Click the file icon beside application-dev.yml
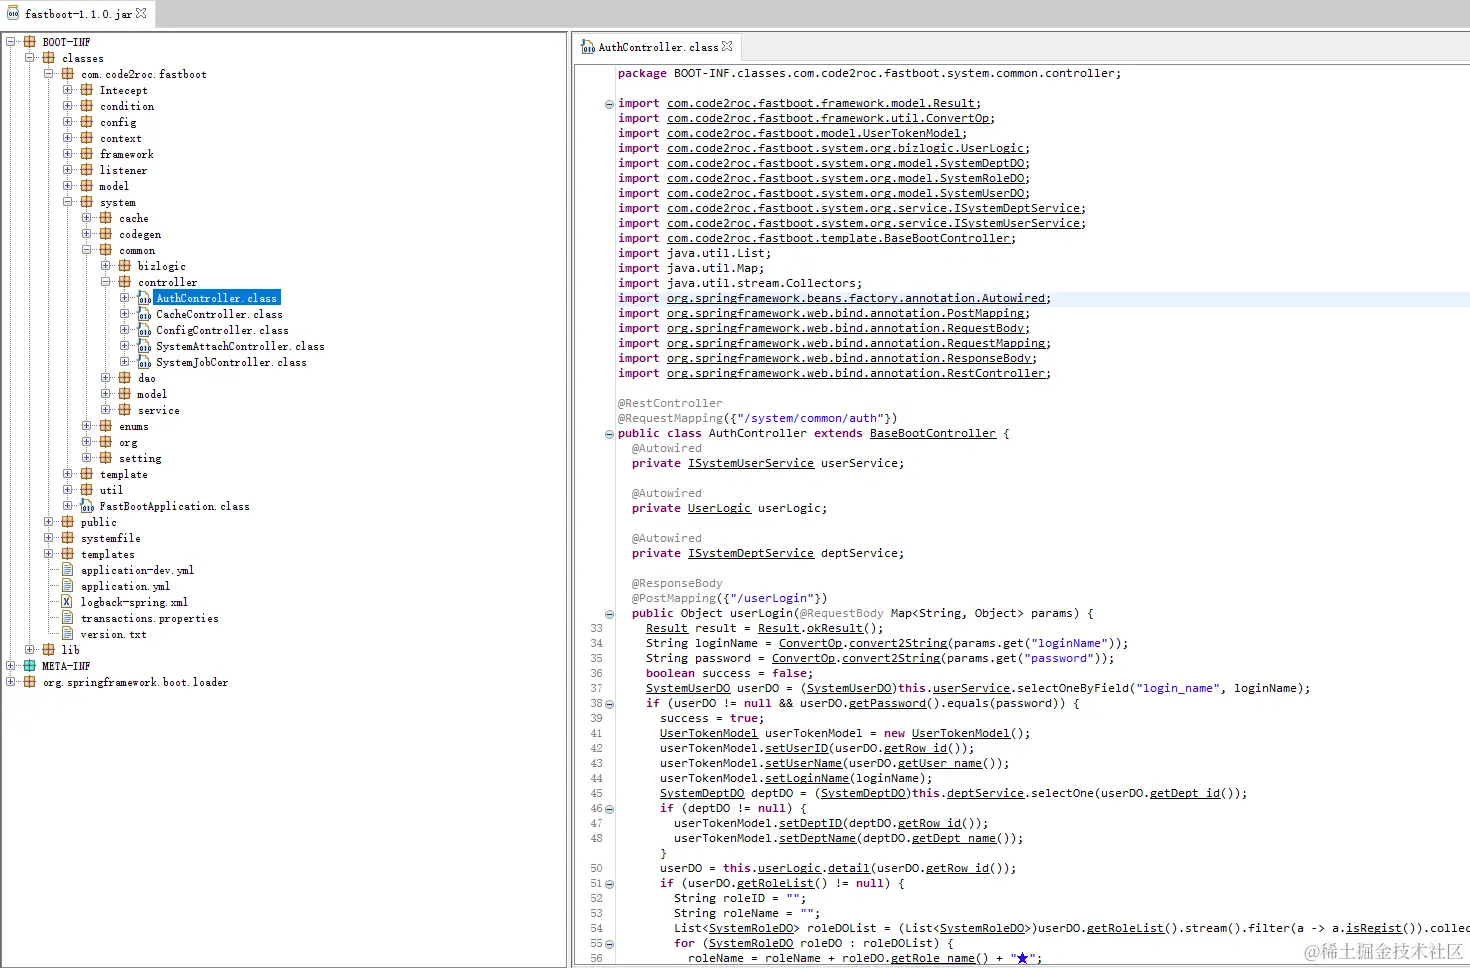 (68, 570)
